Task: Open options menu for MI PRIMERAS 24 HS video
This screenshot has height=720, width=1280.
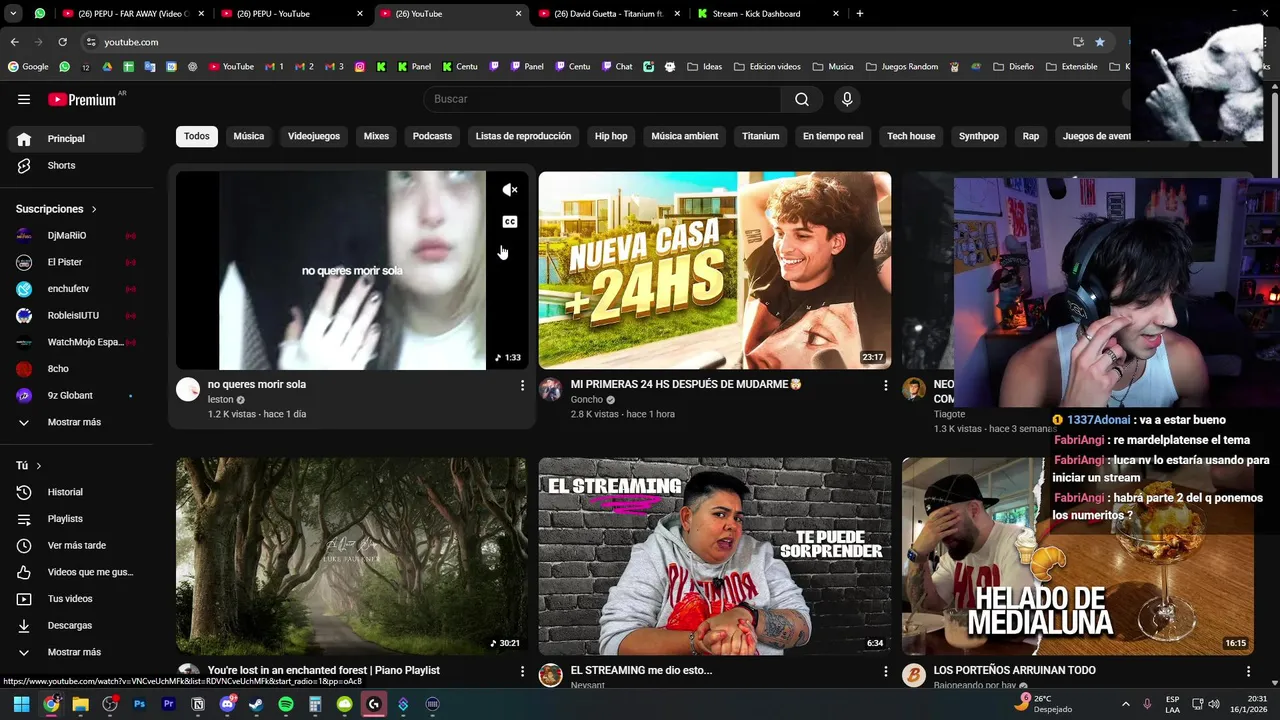Action: [x=885, y=385]
